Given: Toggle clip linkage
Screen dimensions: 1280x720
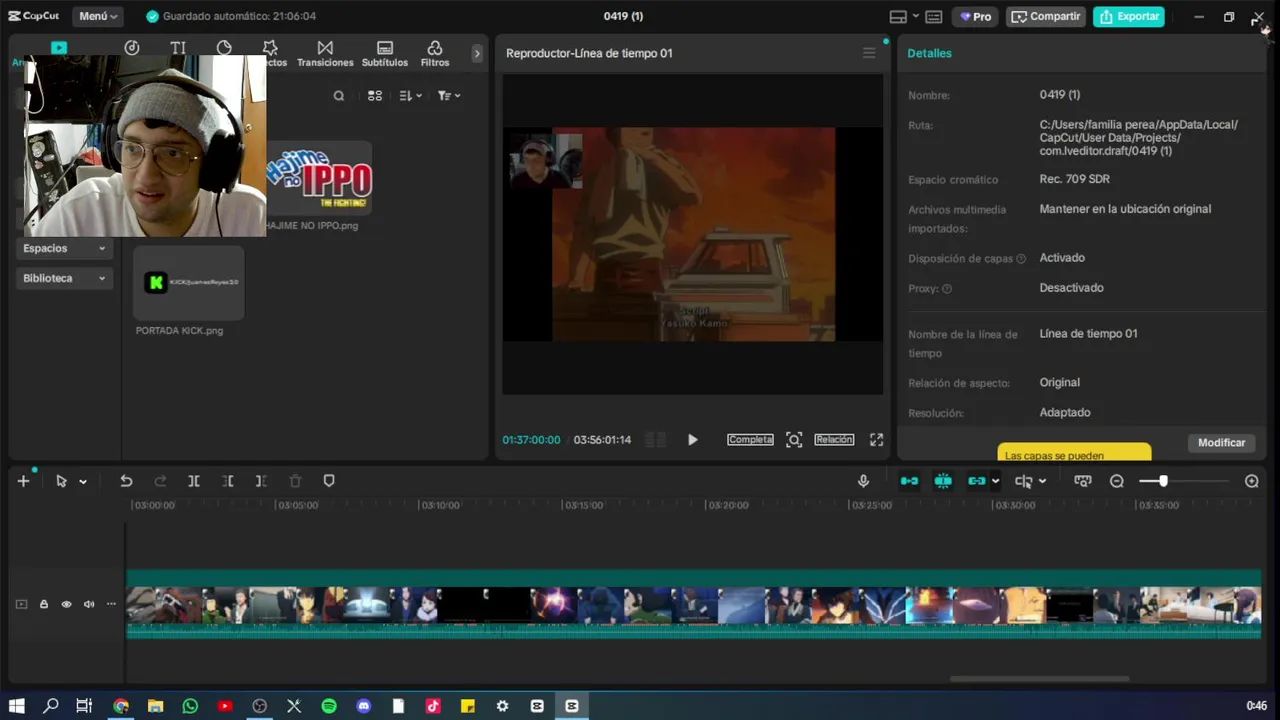Looking at the screenshot, I should pos(976,481).
